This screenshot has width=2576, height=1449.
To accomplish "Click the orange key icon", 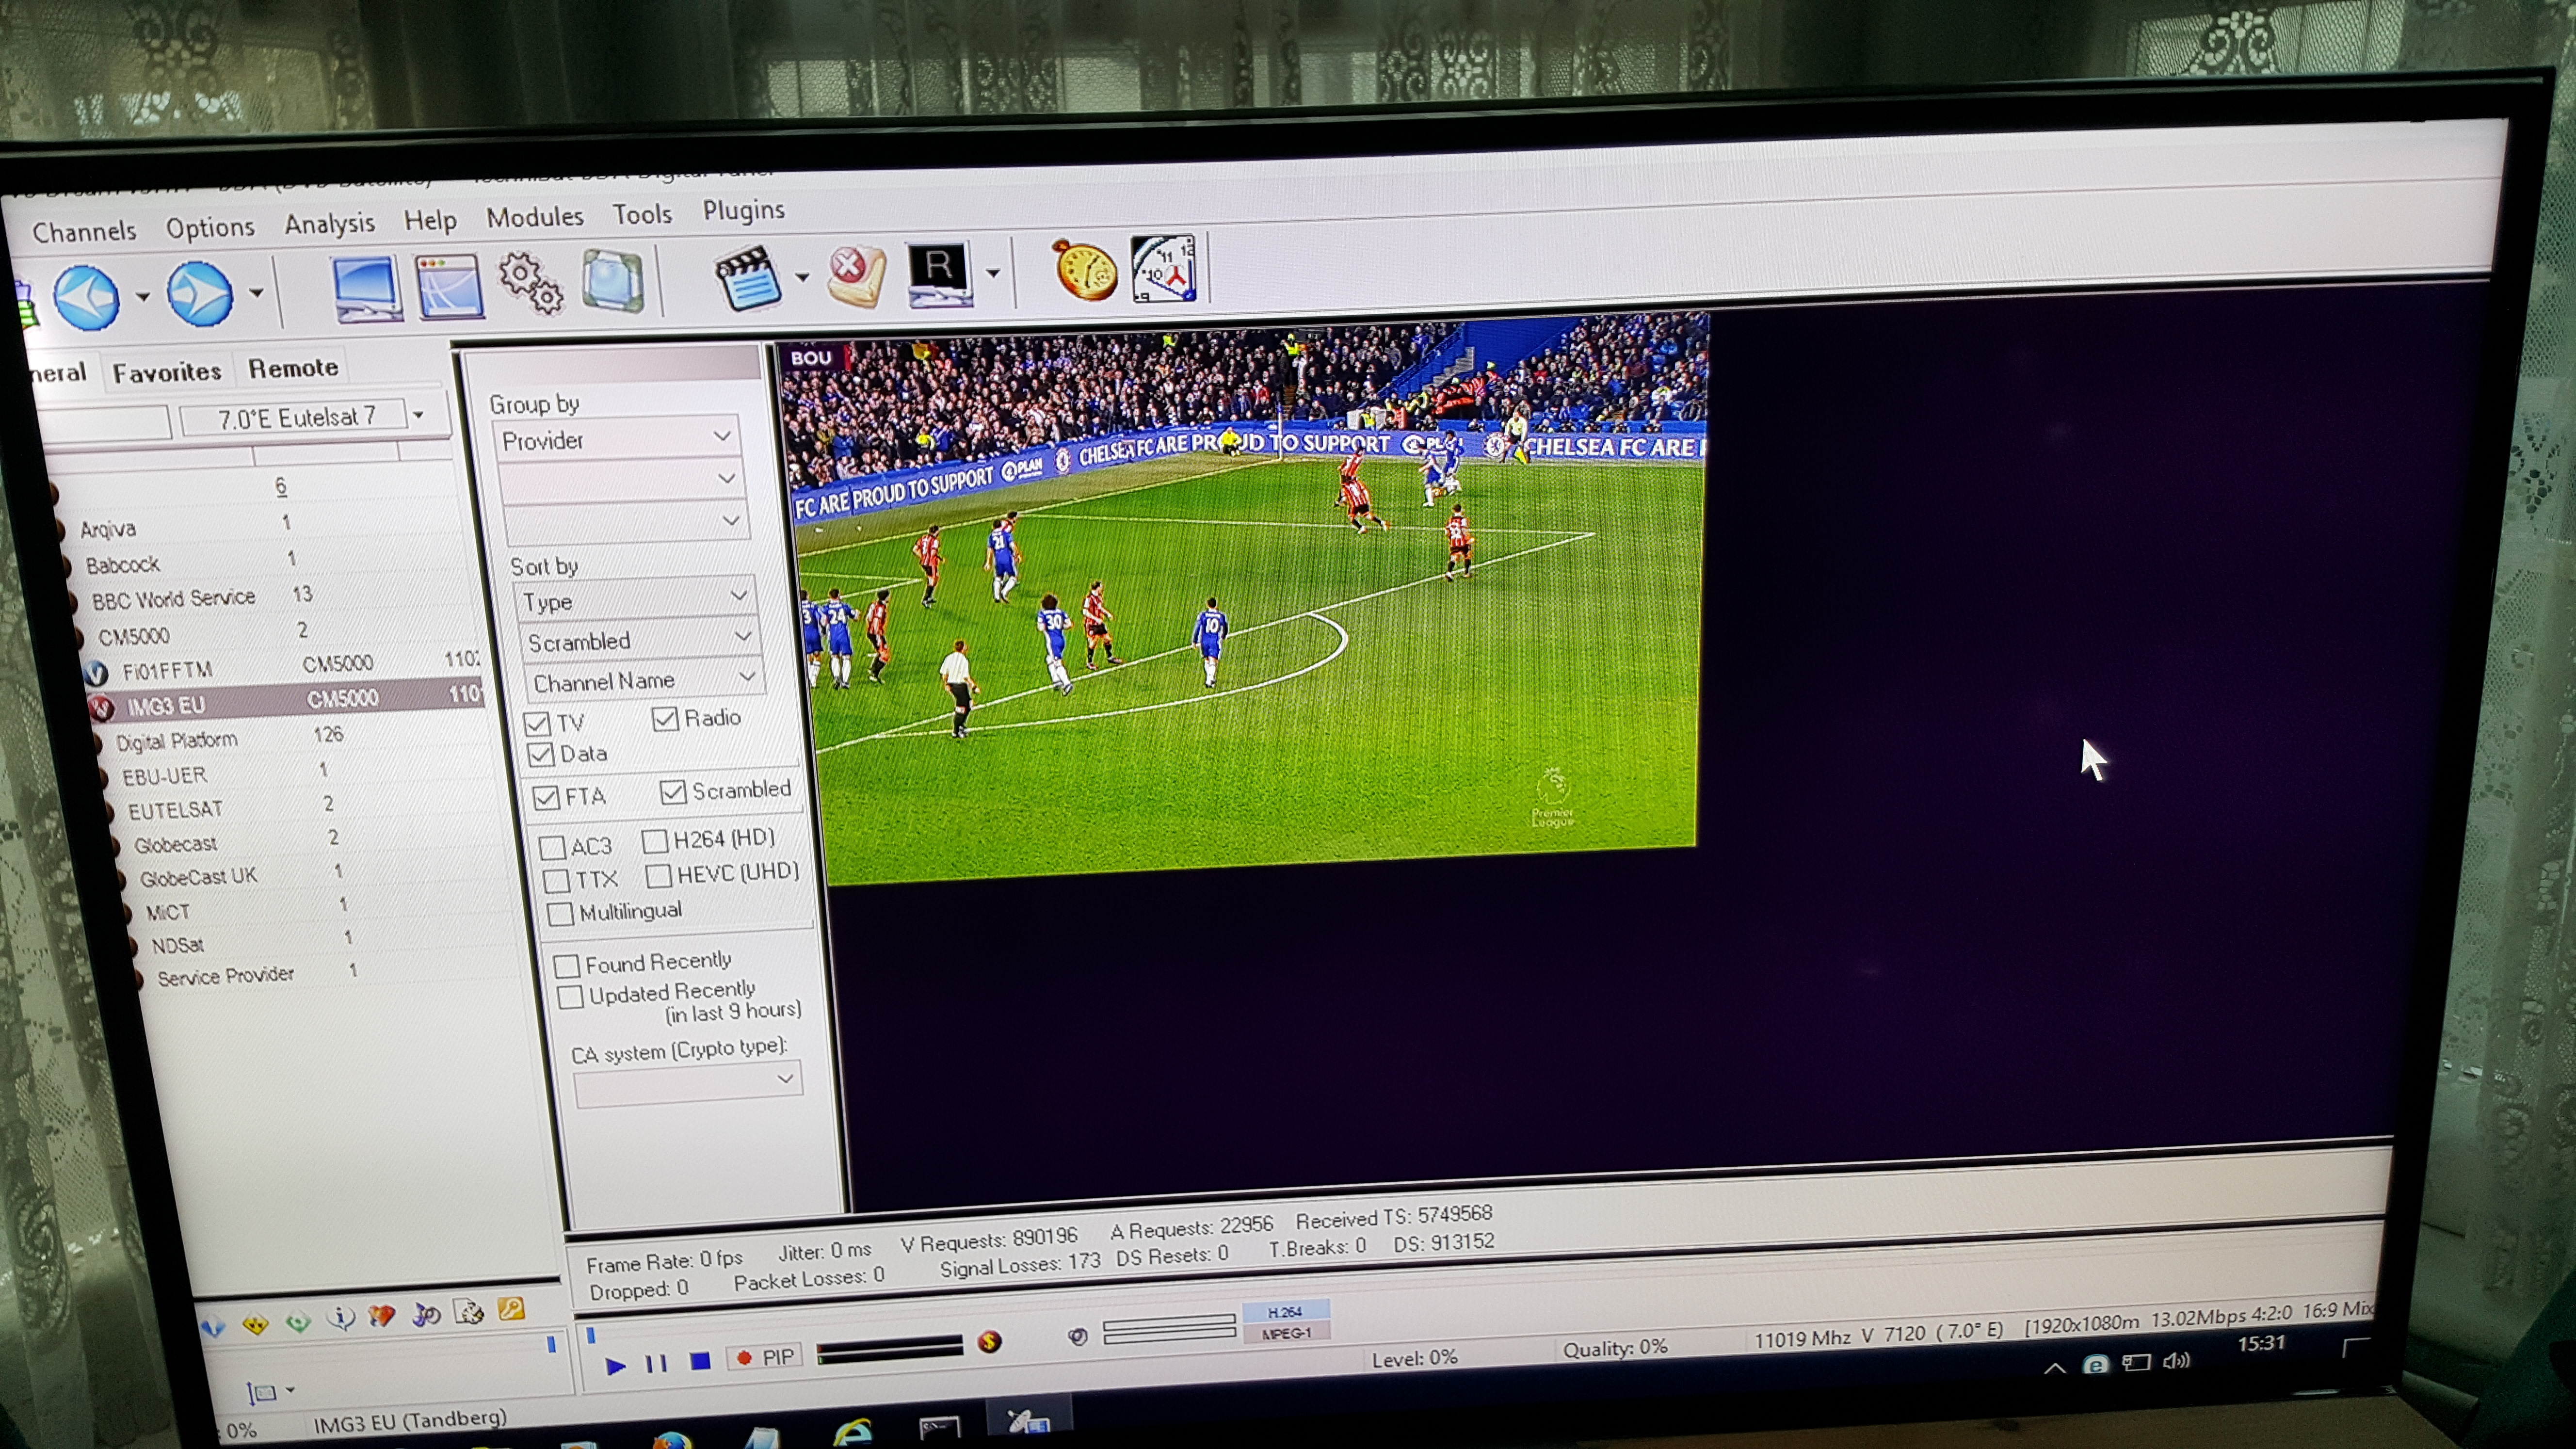I will pyautogui.click(x=511, y=1309).
